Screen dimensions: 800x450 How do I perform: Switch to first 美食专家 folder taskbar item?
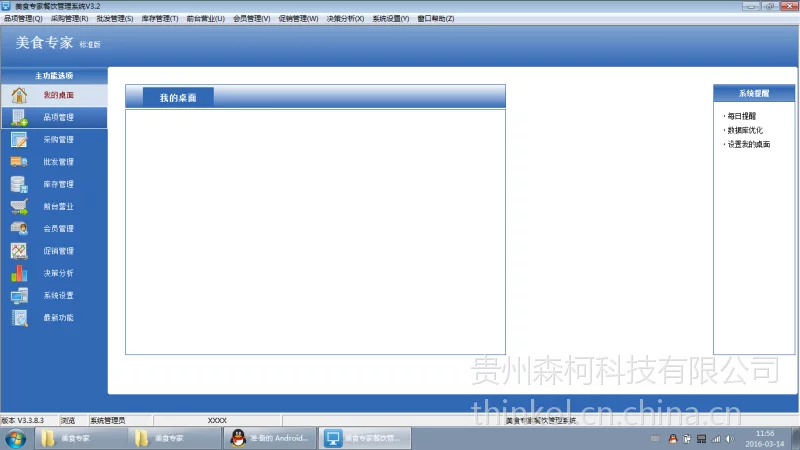pos(81,438)
